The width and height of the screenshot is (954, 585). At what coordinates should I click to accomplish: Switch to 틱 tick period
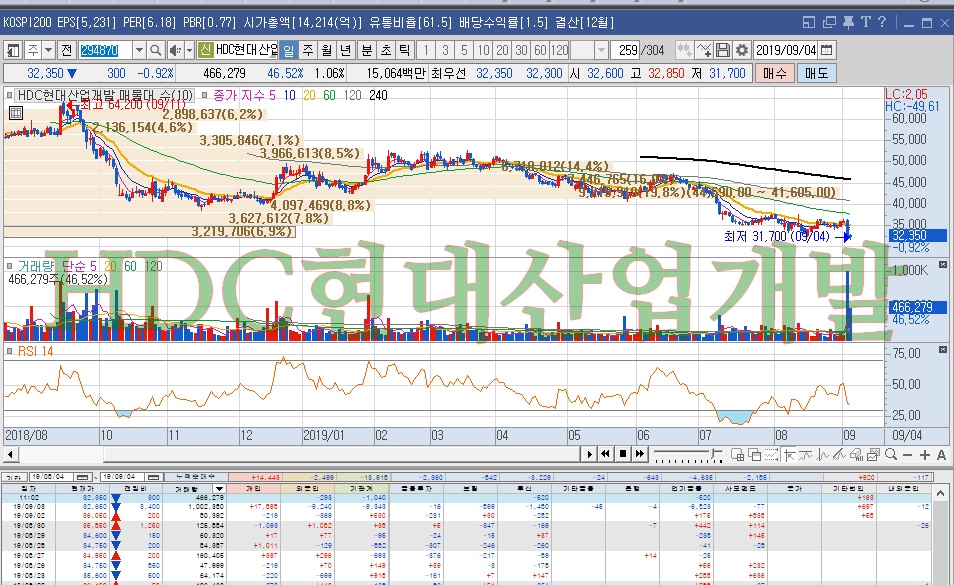click(405, 50)
